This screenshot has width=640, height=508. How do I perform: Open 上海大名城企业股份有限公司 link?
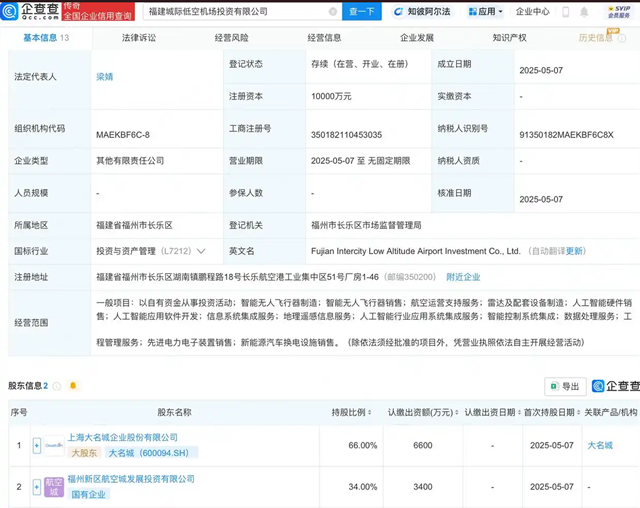[122, 437]
